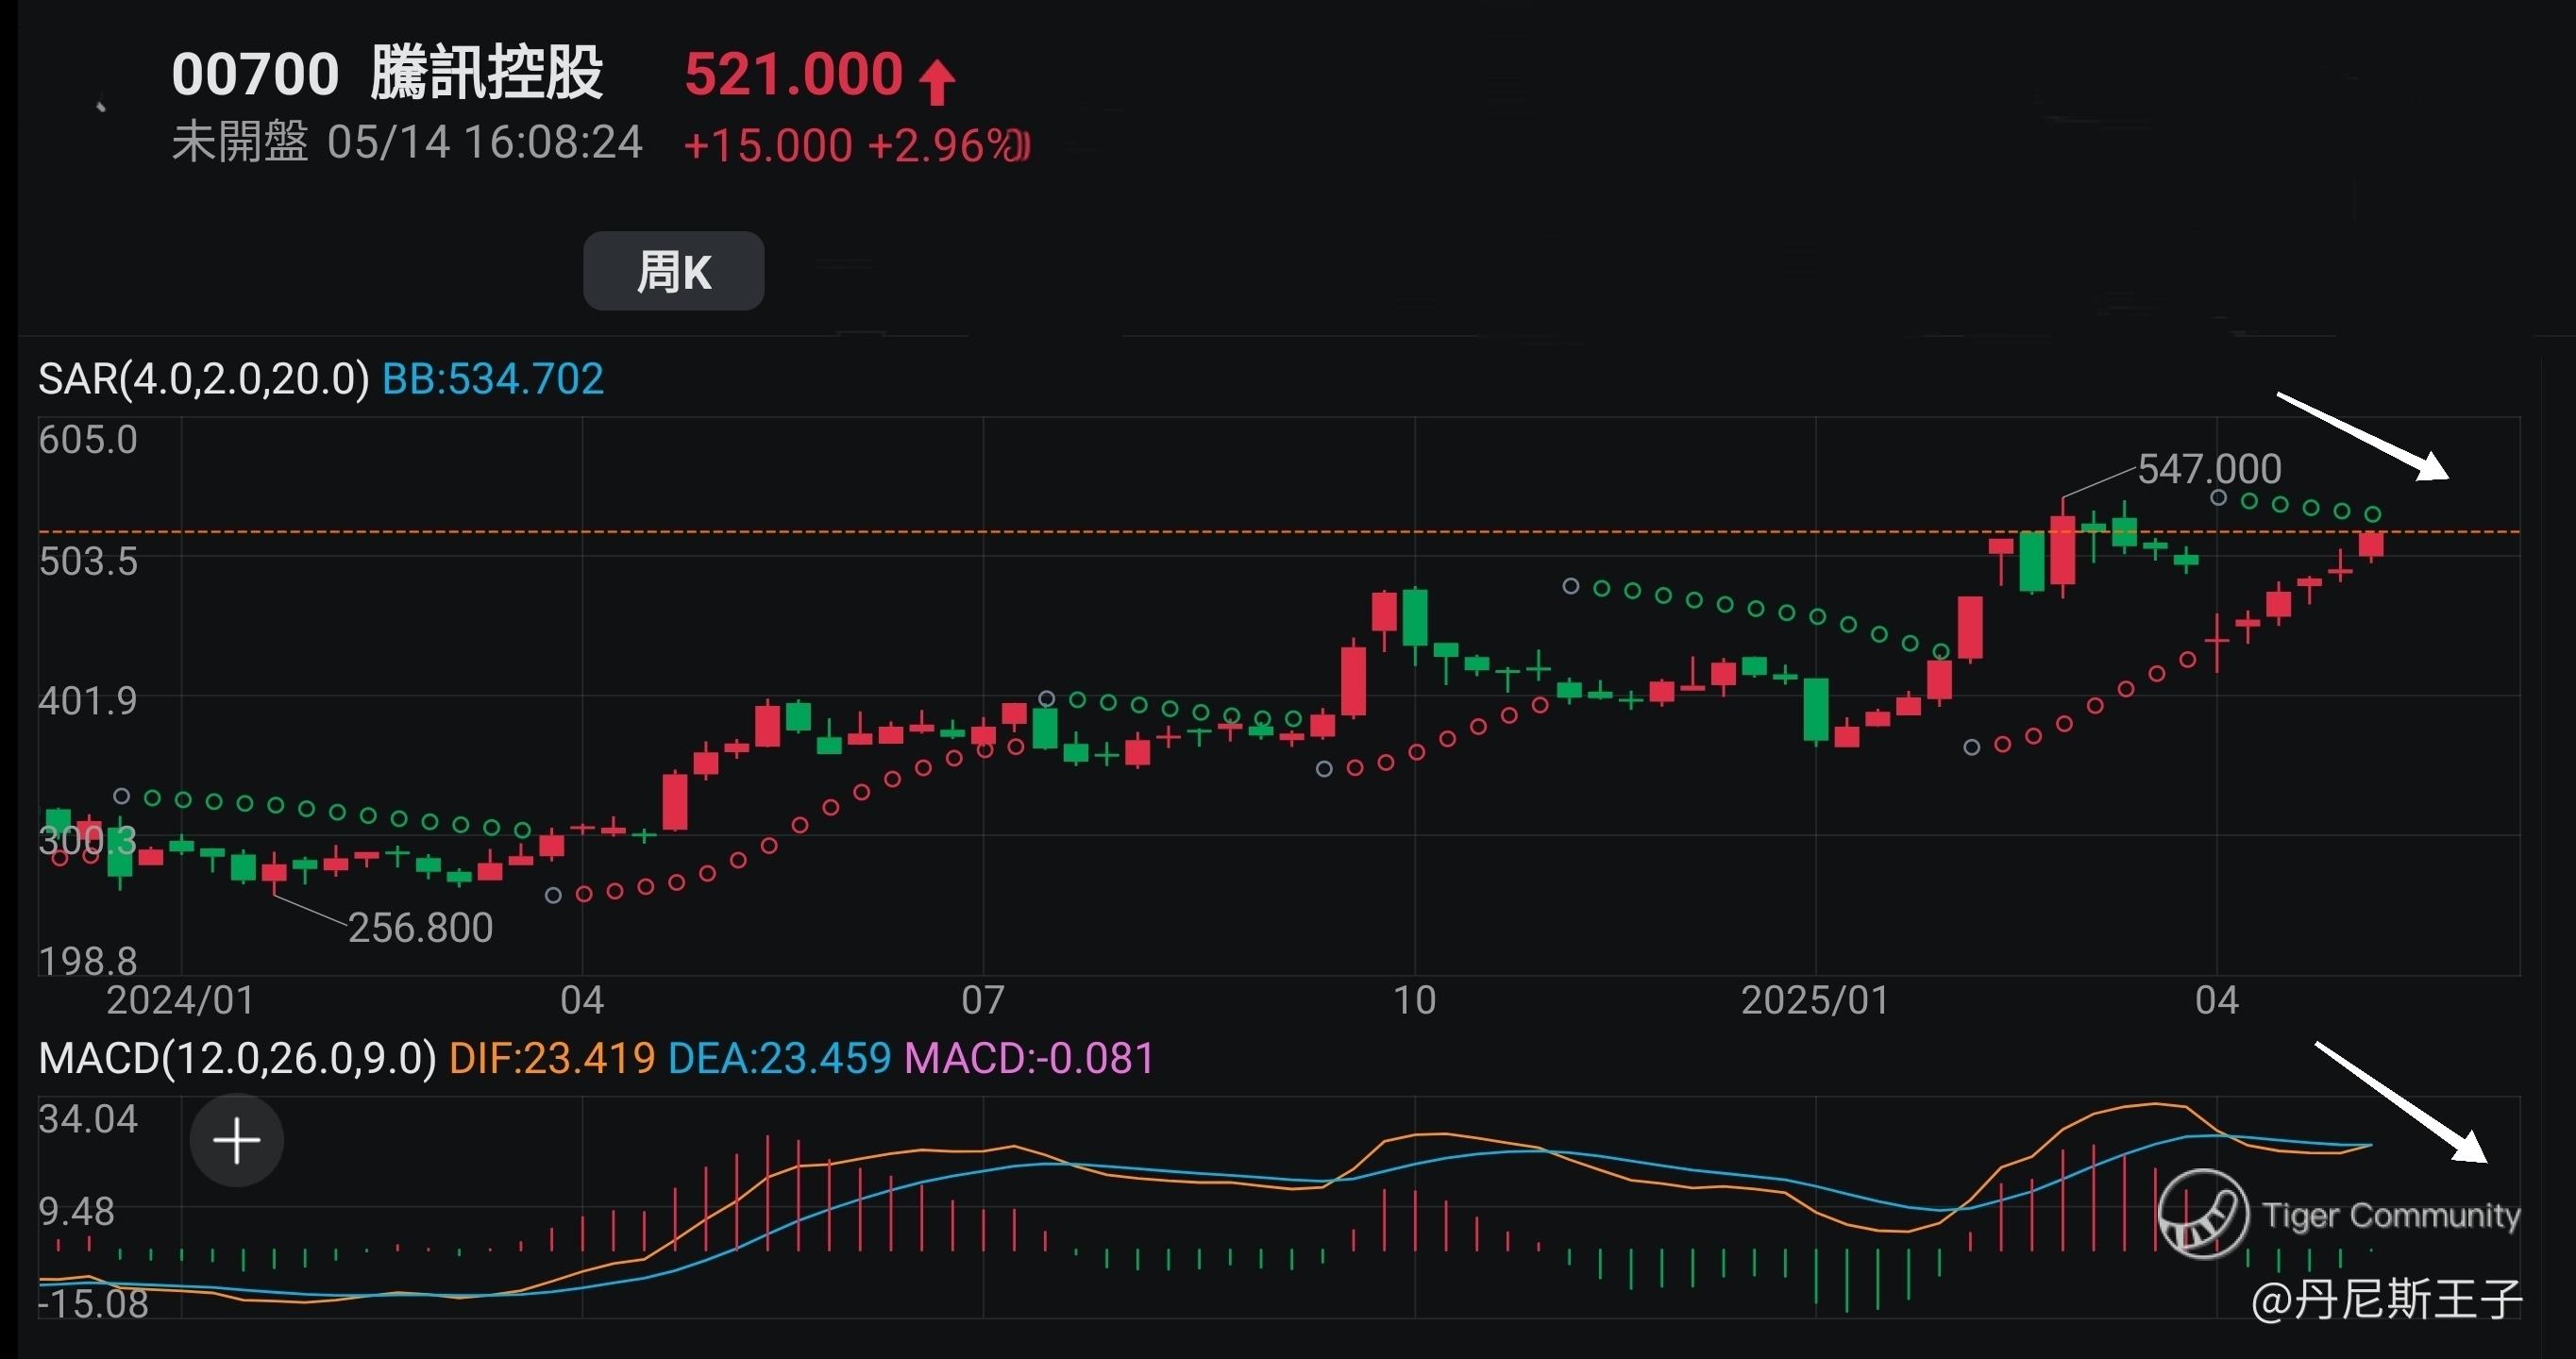
Task: Click the round plus button on the MACD panel
Action: pyautogui.click(x=237, y=1140)
